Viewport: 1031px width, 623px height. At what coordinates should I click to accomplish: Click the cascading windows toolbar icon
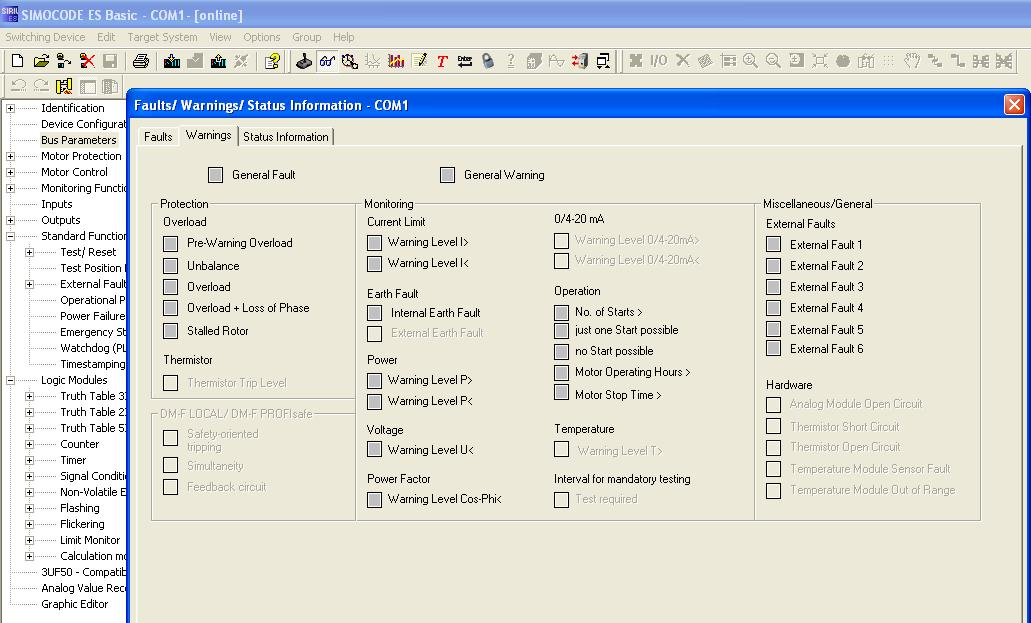coord(602,61)
